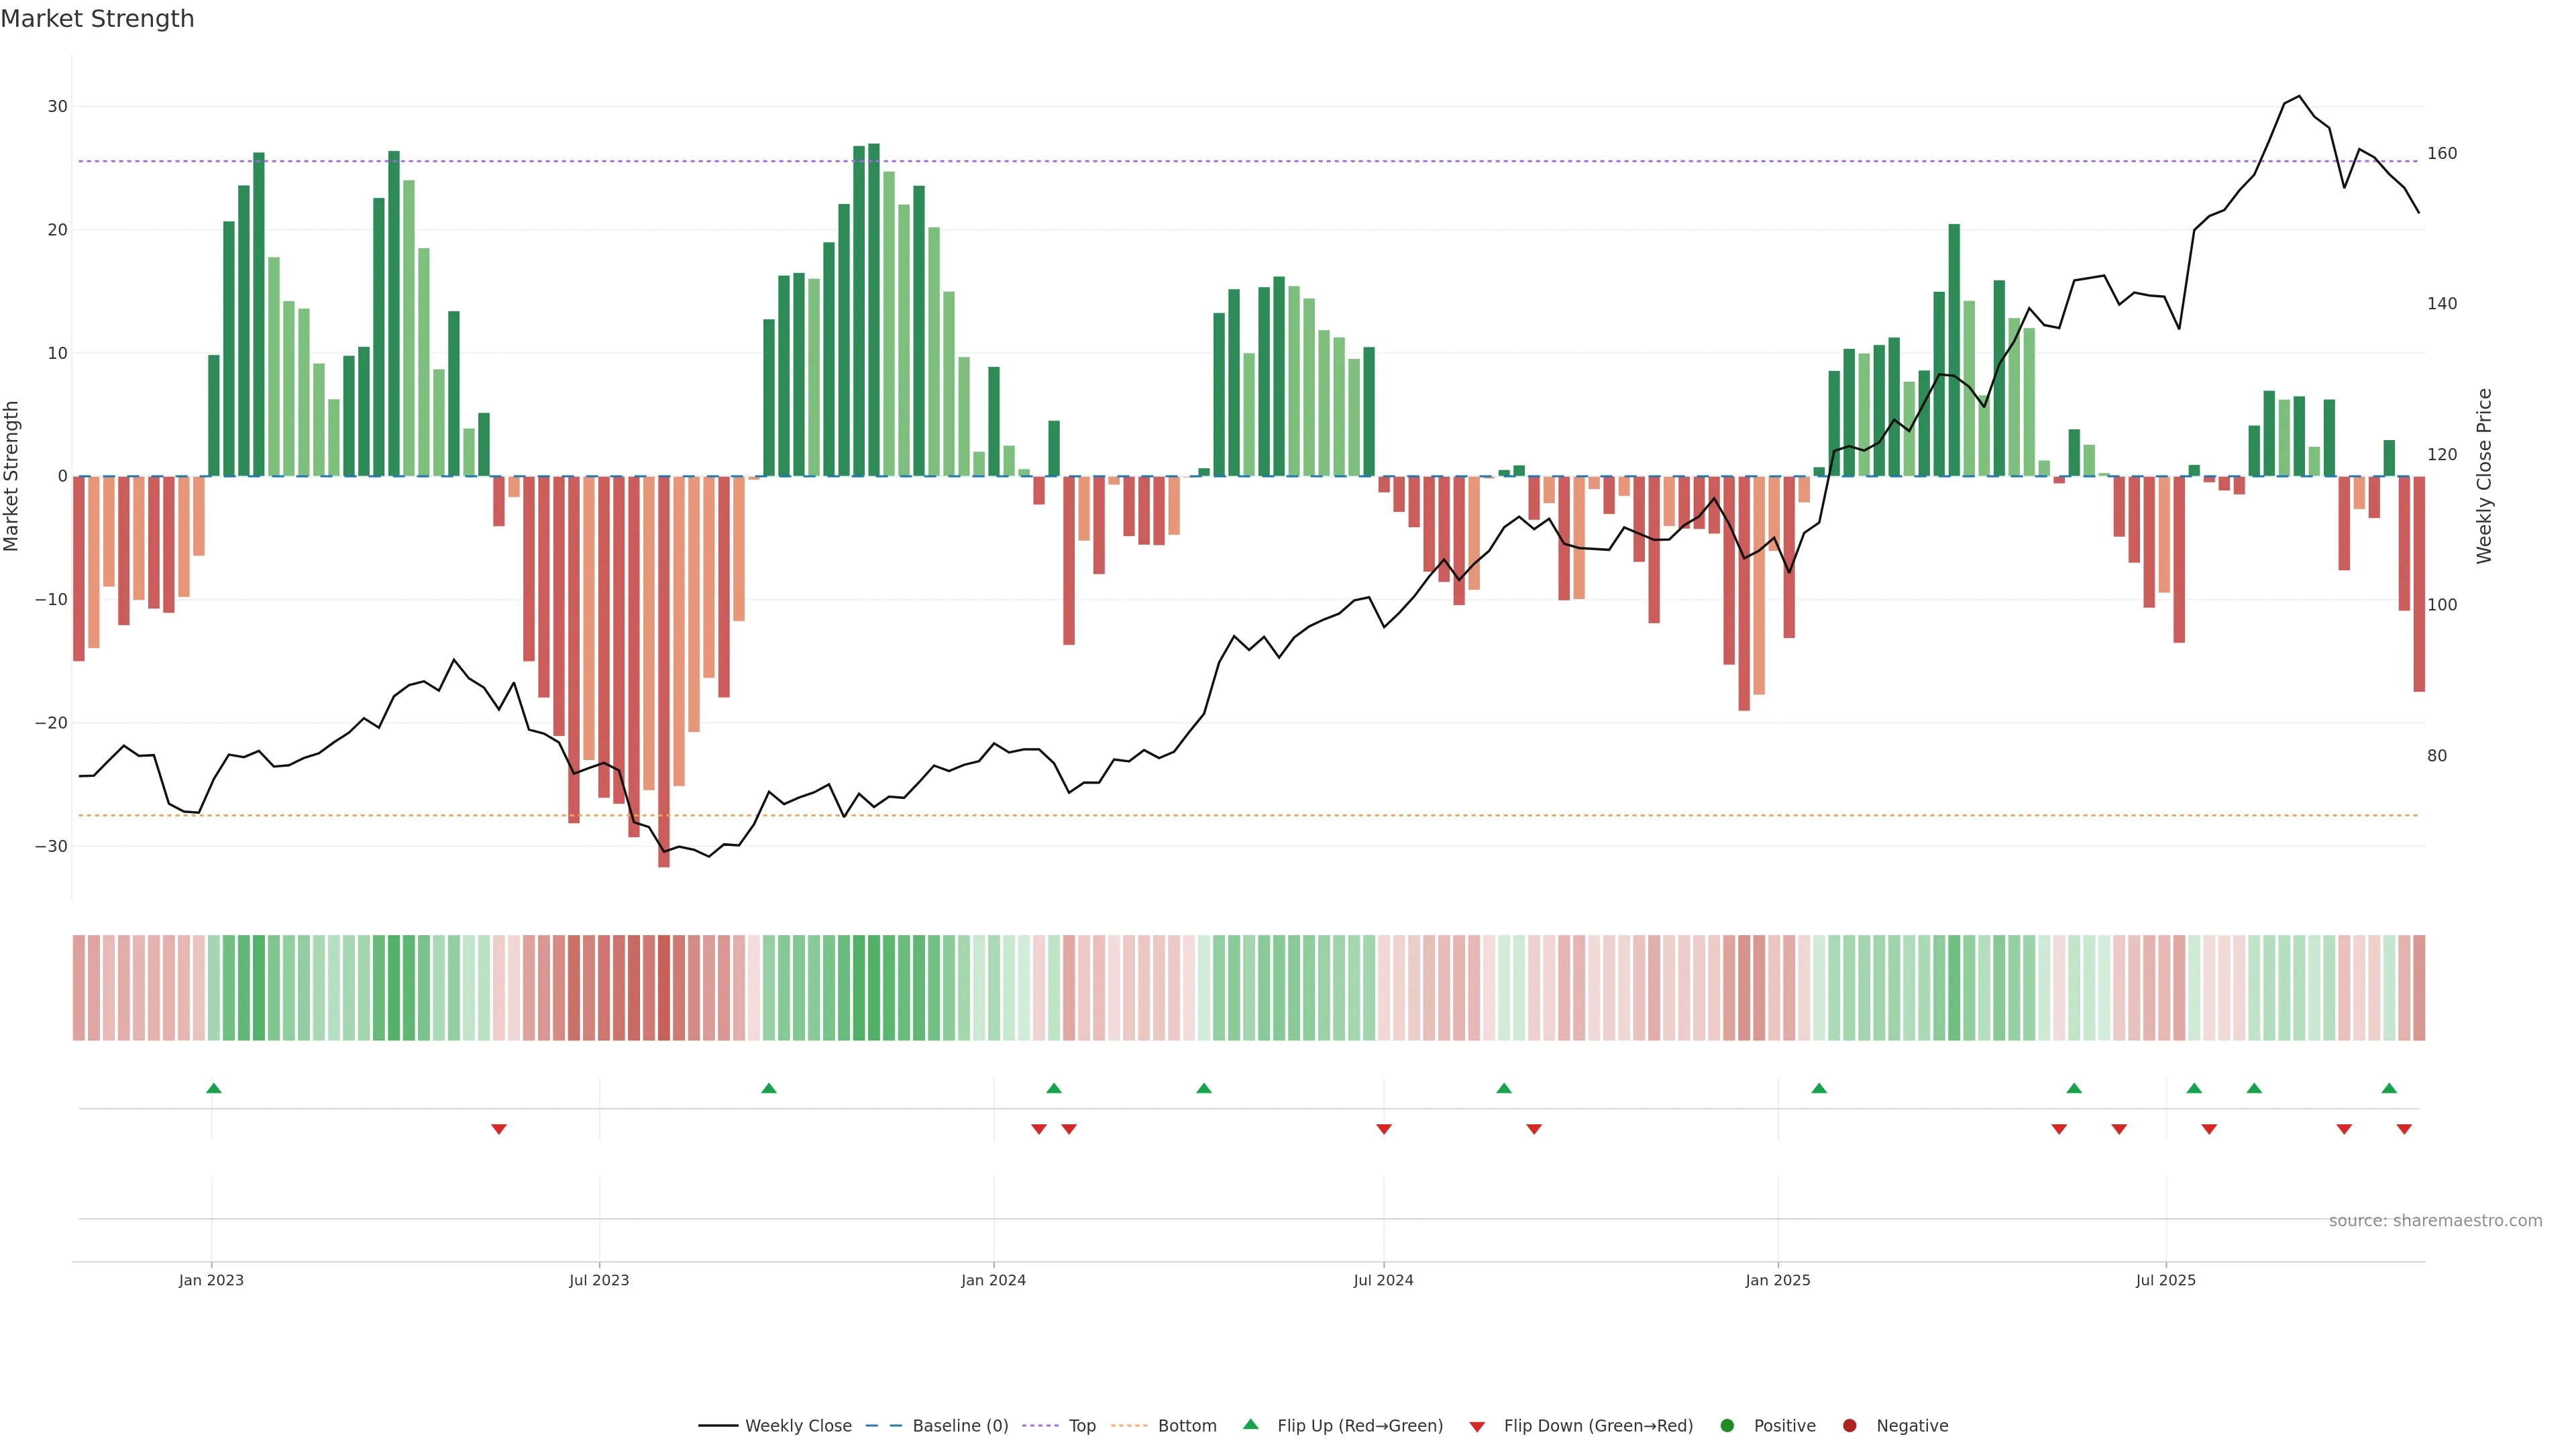Click the leftmost cell of heatmap strip
Viewport: 2576px width, 1449px height.
(x=78, y=988)
